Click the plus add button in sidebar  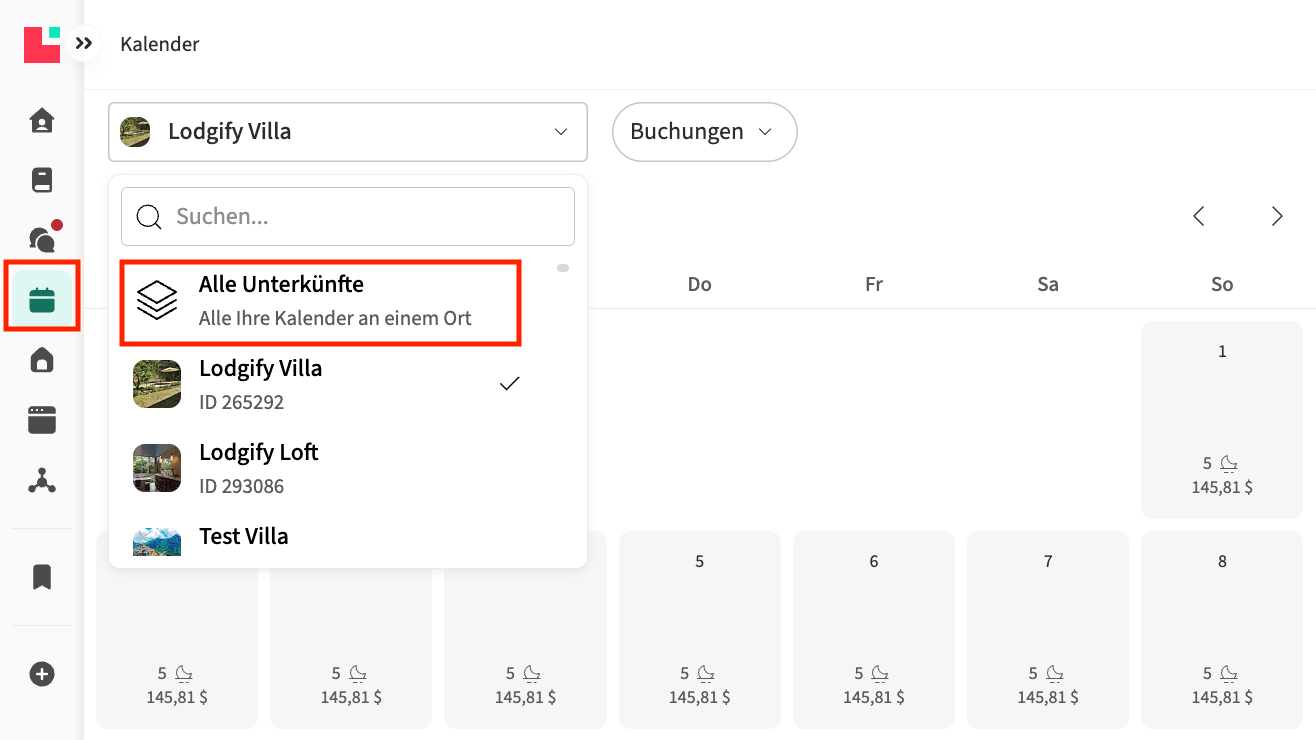pos(42,674)
